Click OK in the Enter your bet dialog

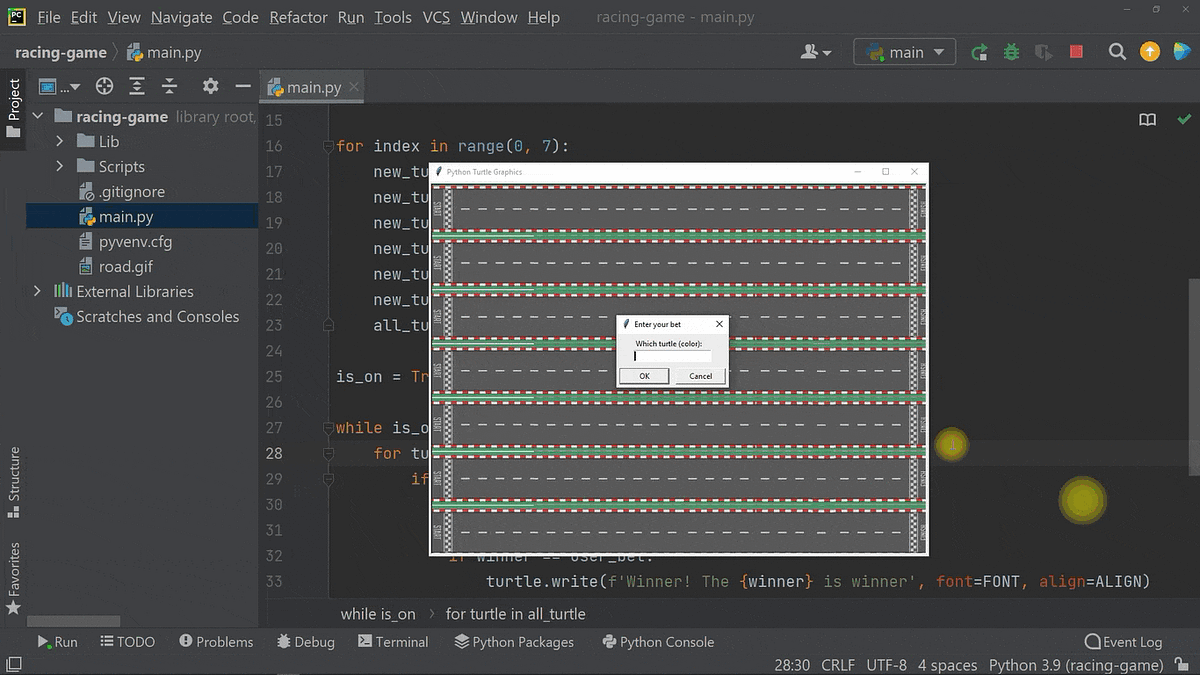coord(644,376)
